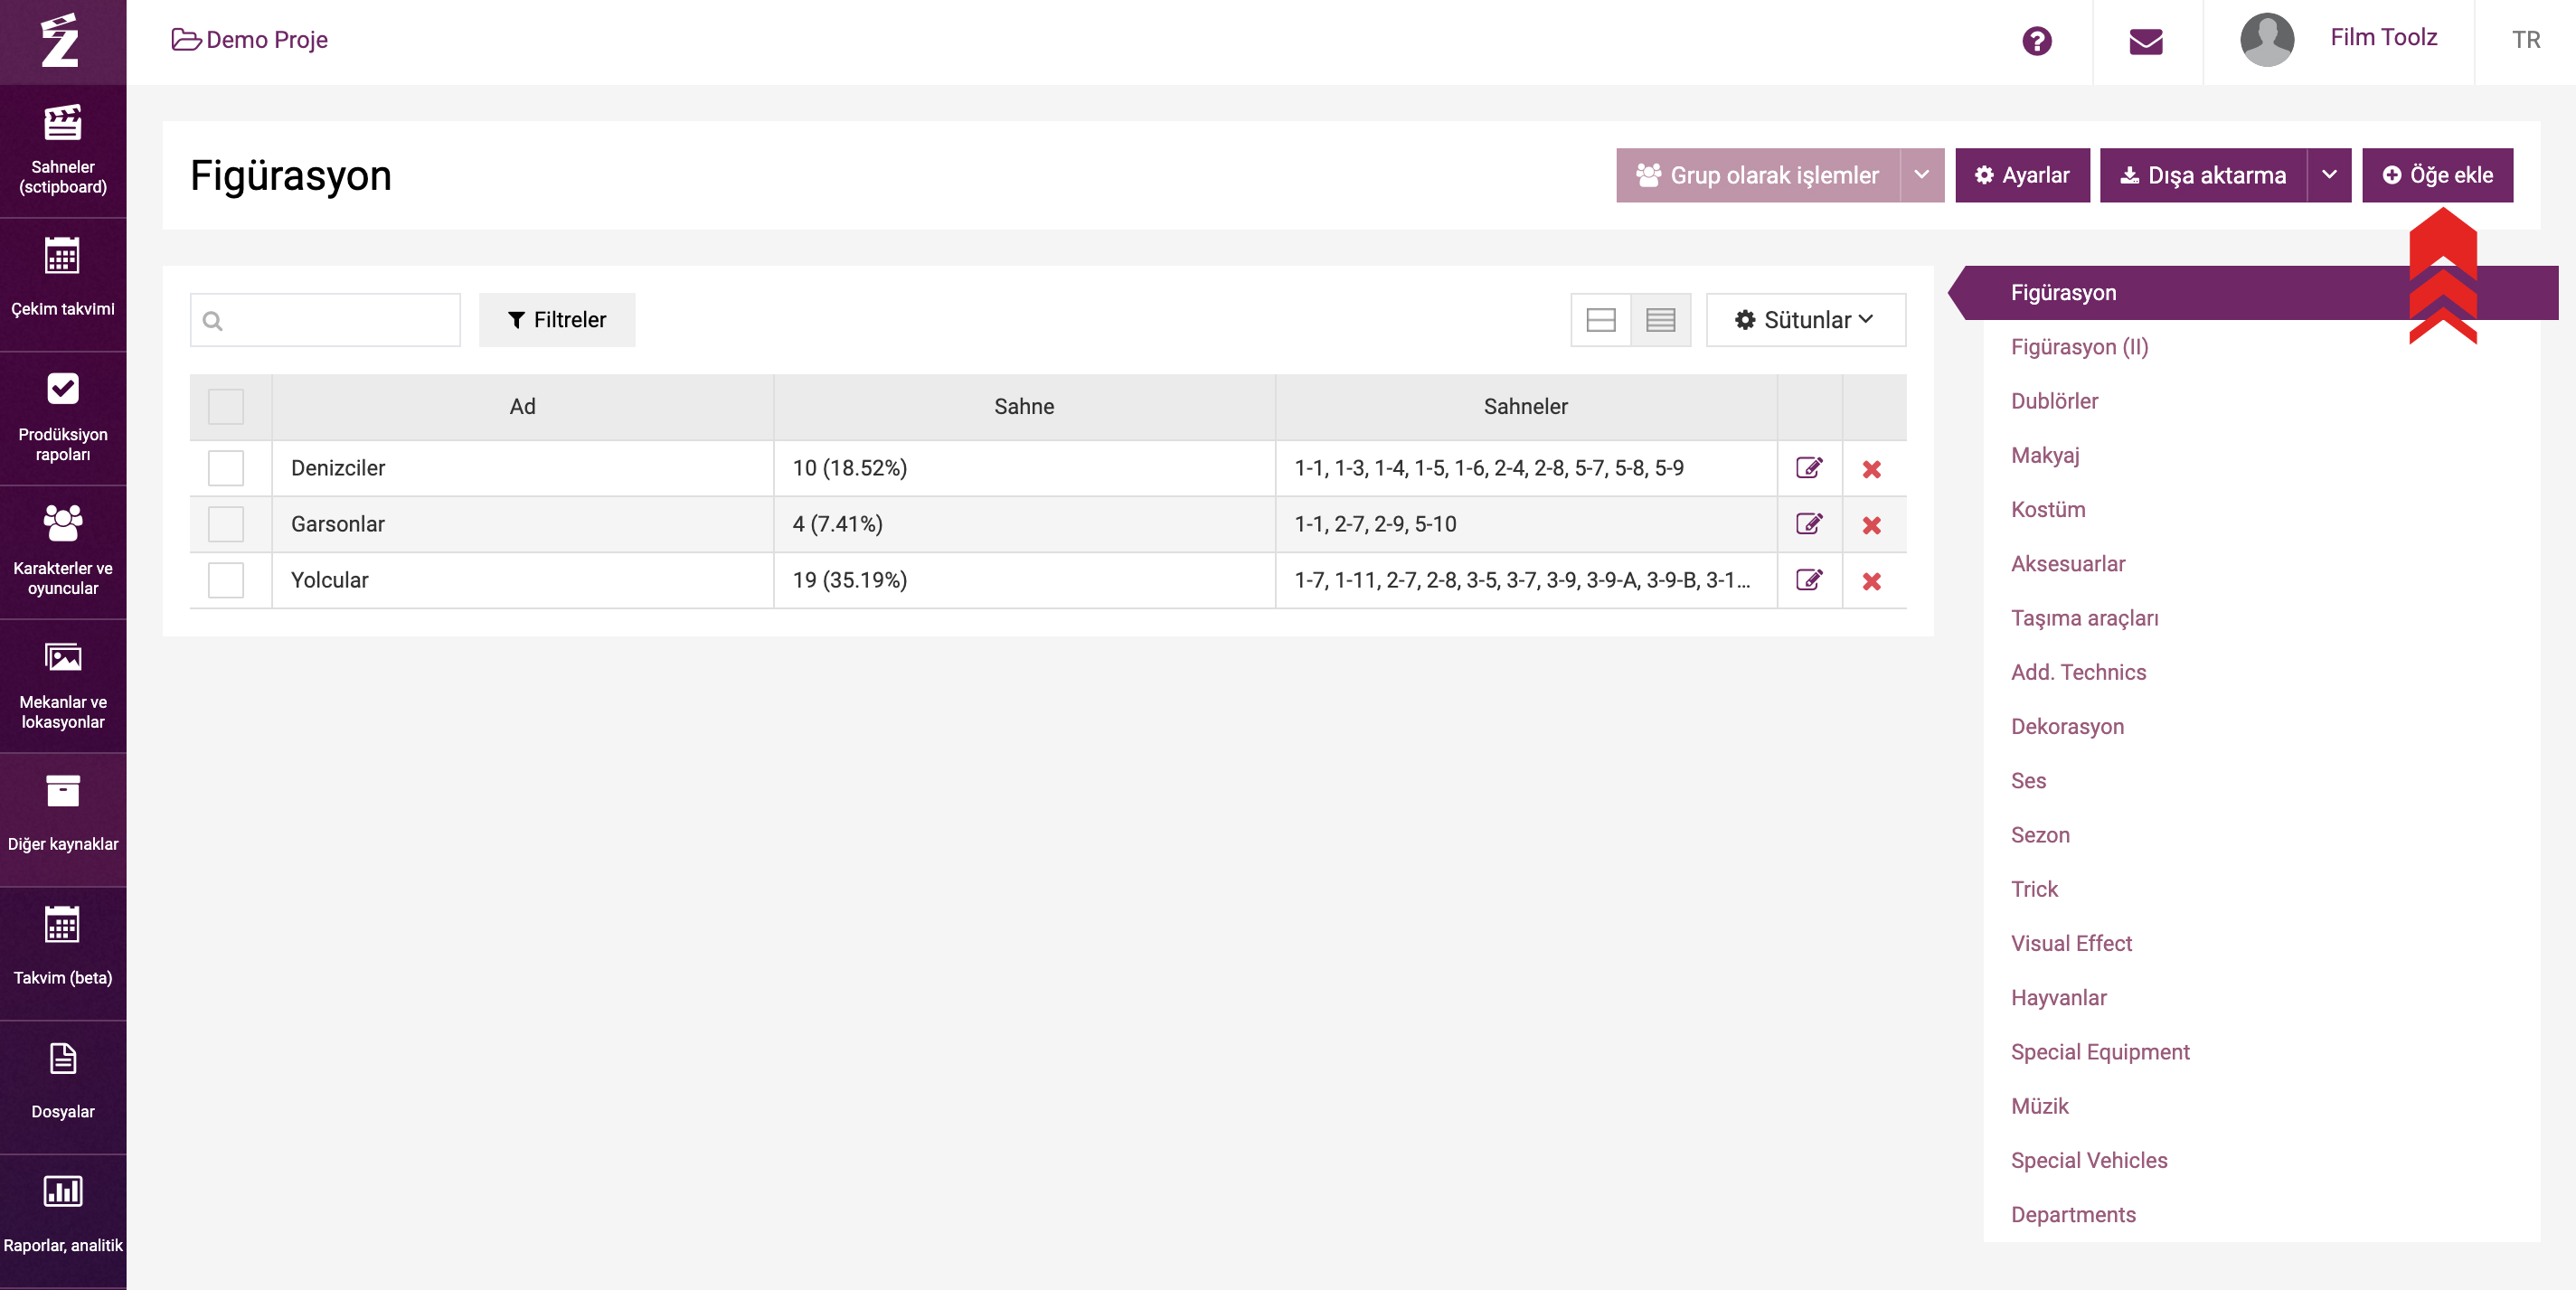Check the Denizciler row checkbox
The width and height of the screenshot is (2576, 1290).
point(226,468)
